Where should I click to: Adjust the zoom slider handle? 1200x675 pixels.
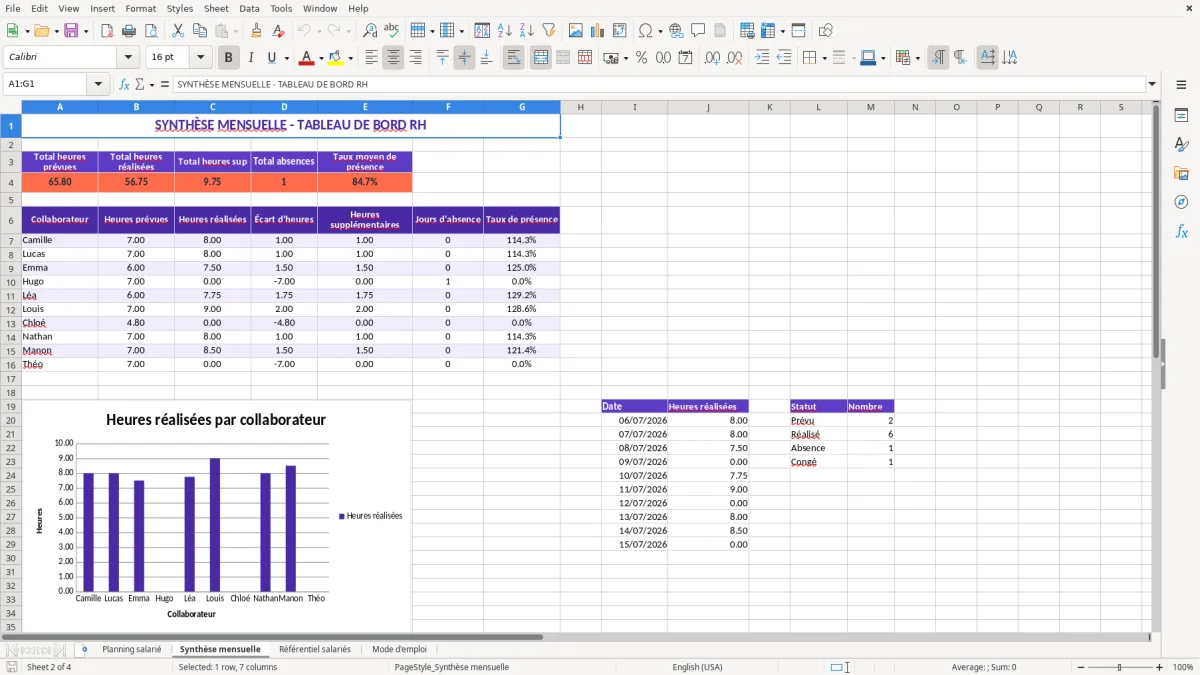(1119, 667)
